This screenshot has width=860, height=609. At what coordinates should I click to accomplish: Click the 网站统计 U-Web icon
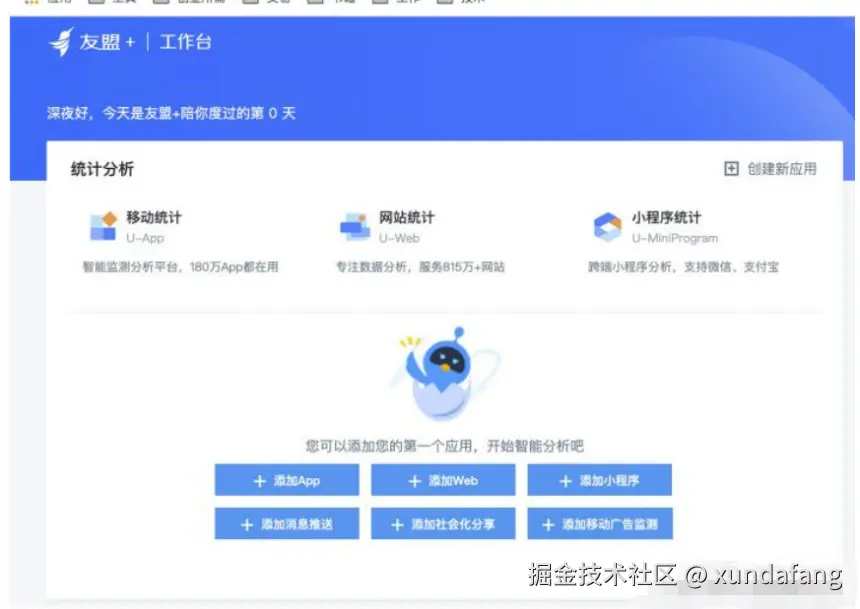tap(355, 227)
